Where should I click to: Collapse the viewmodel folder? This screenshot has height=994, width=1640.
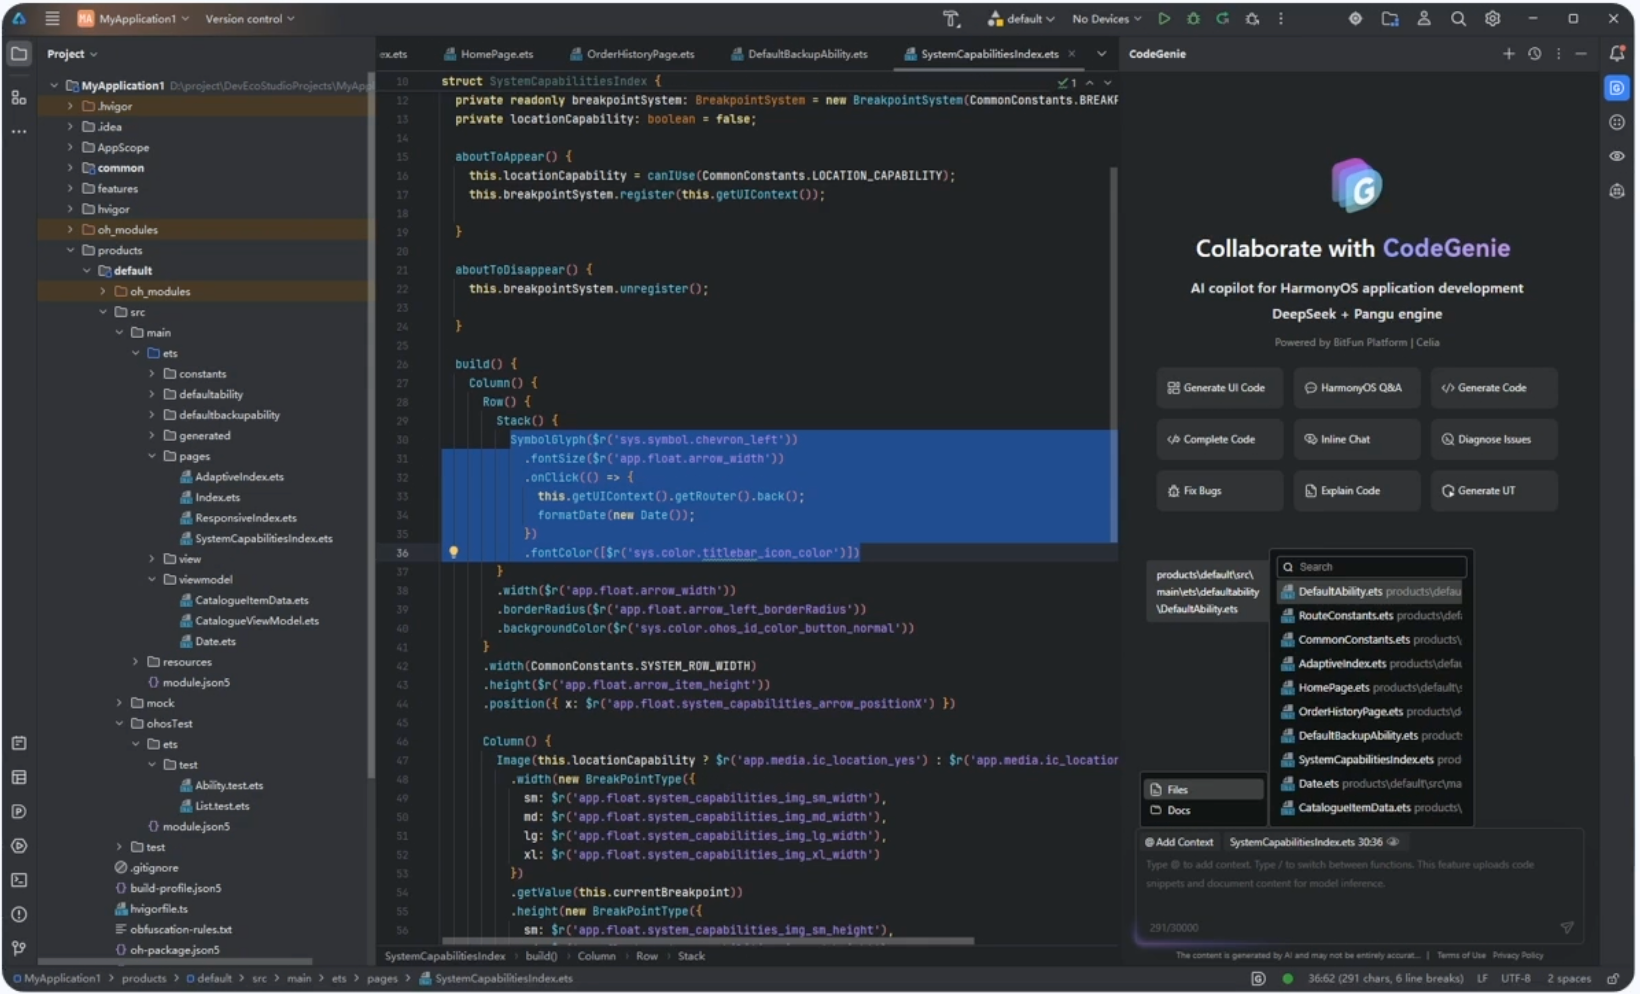(x=152, y=580)
